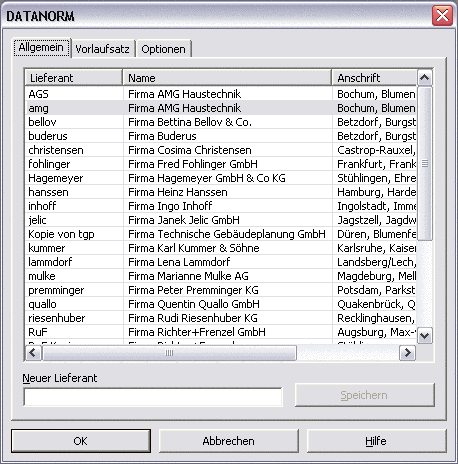
Task: Click name Firma Technische Gebäudeplanung GmbH
Action: pos(227,234)
